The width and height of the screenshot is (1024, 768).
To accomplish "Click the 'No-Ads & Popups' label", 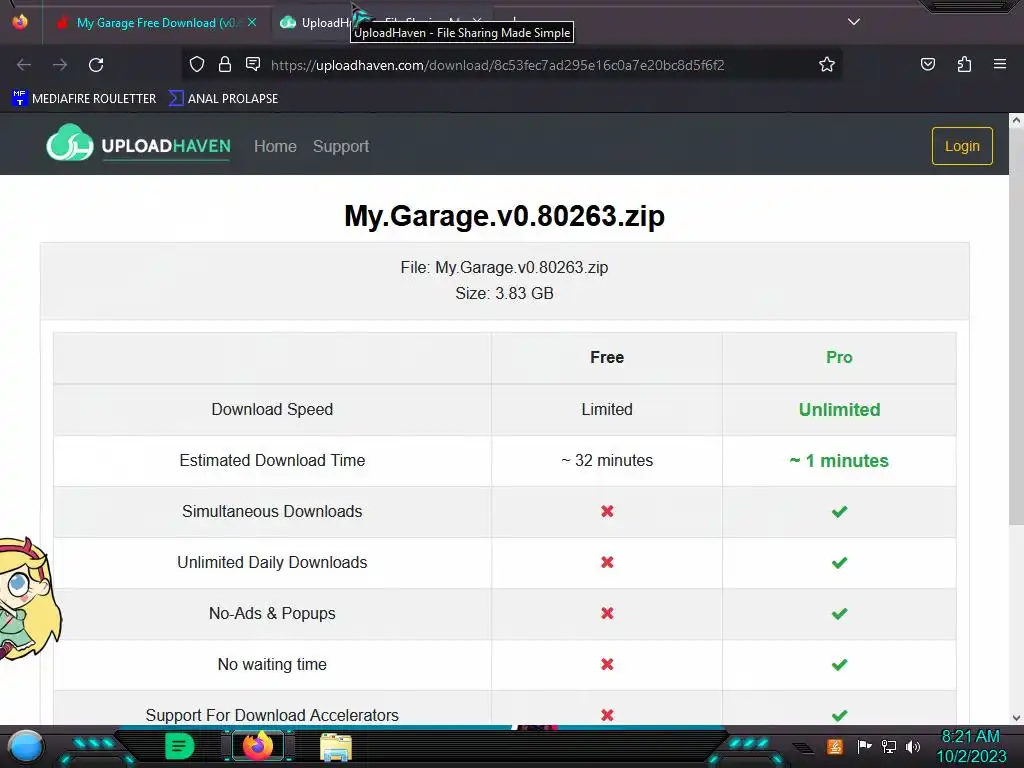I will click(272, 613).
